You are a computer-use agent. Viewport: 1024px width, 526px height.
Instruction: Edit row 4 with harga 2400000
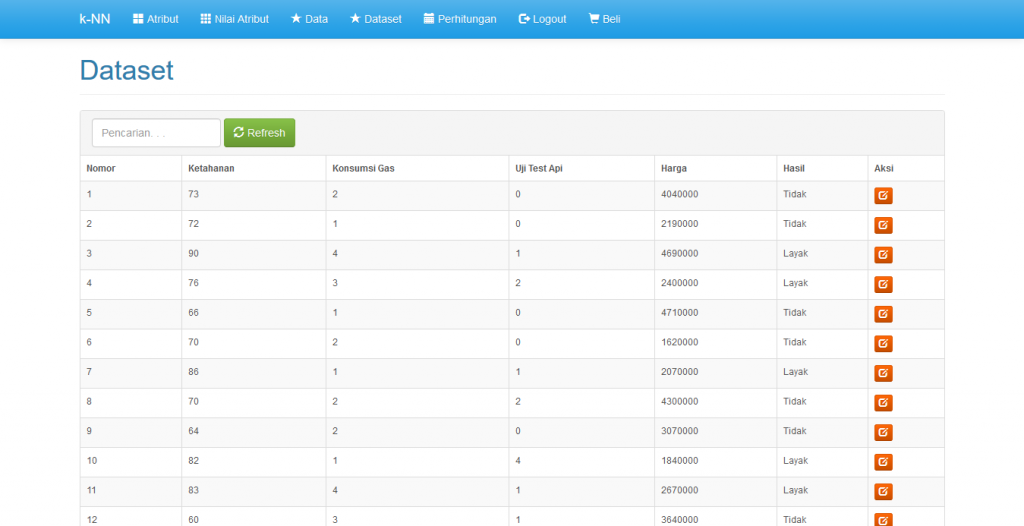pyautogui.click(x=883, y=284)
